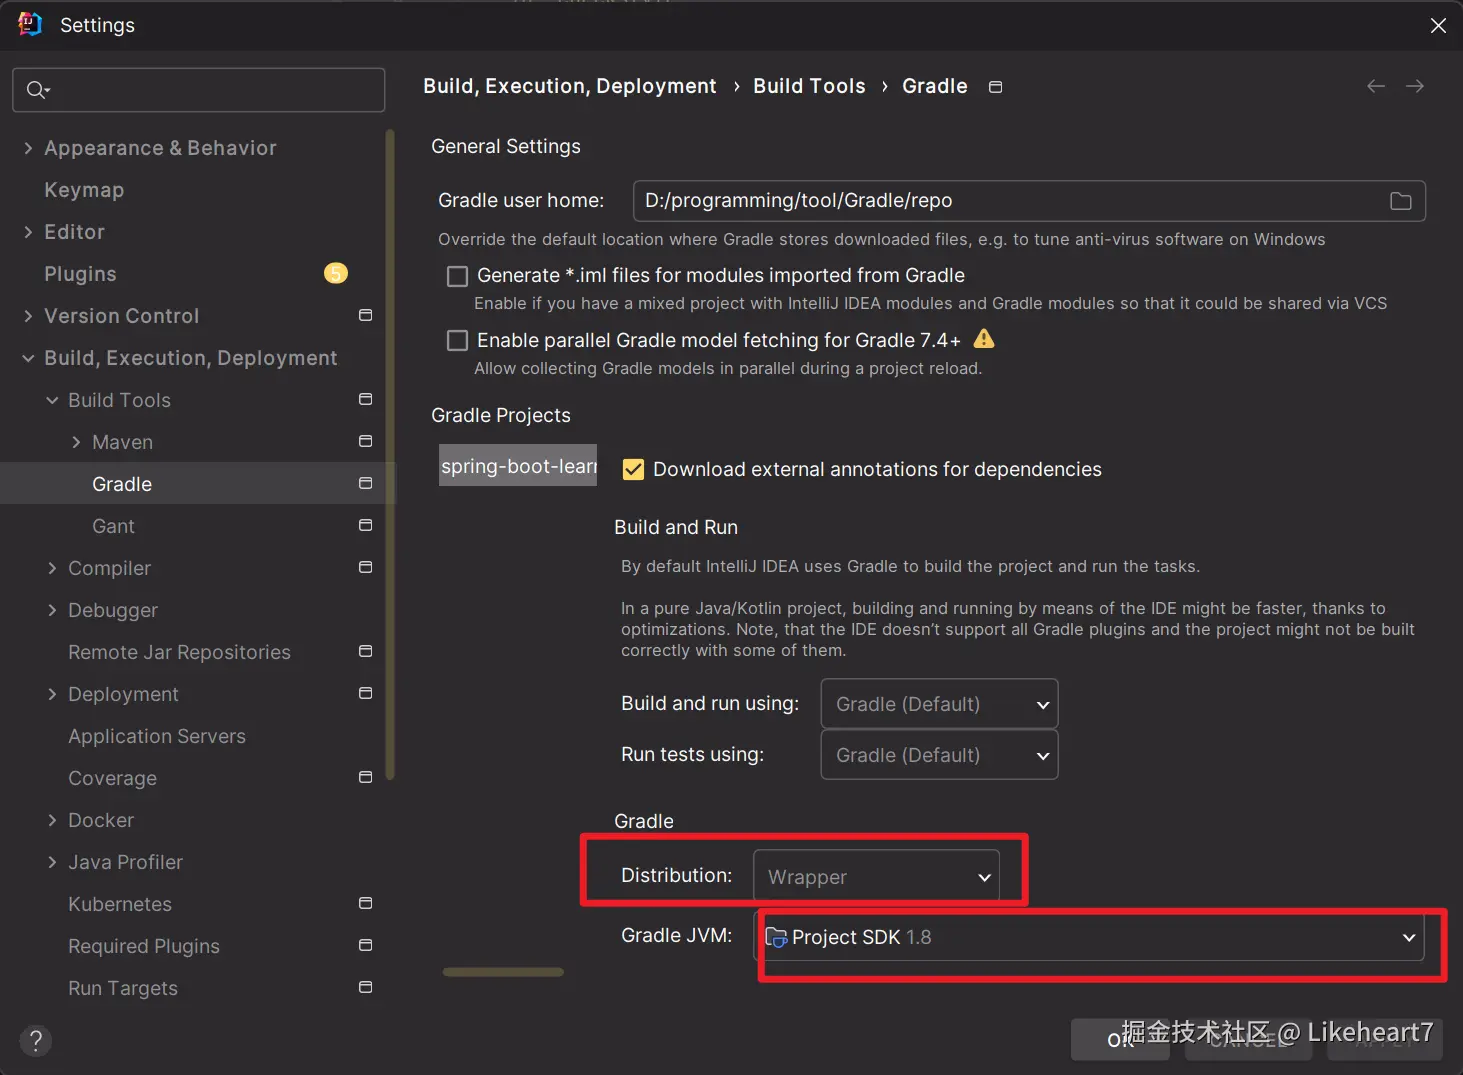Click the project-level icon on the Coverage row

pyautogui.click(x=365, y=777)
